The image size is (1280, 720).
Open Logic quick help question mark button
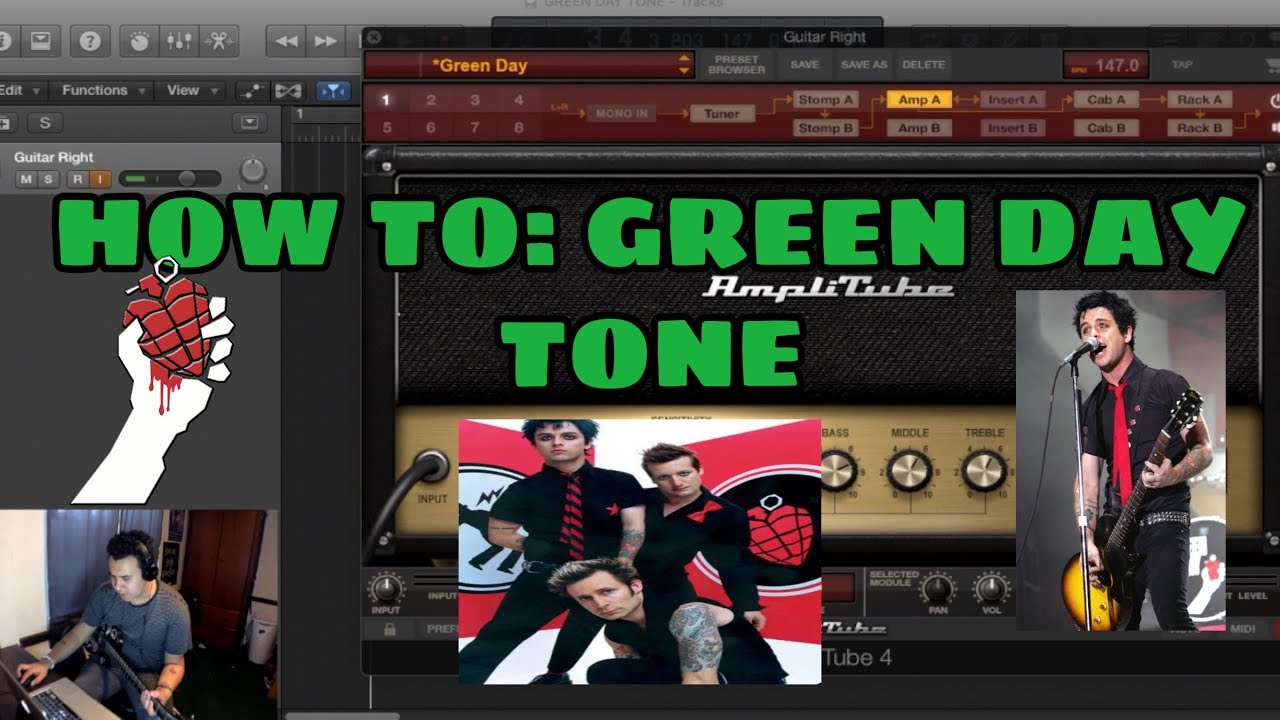(90, 41)
